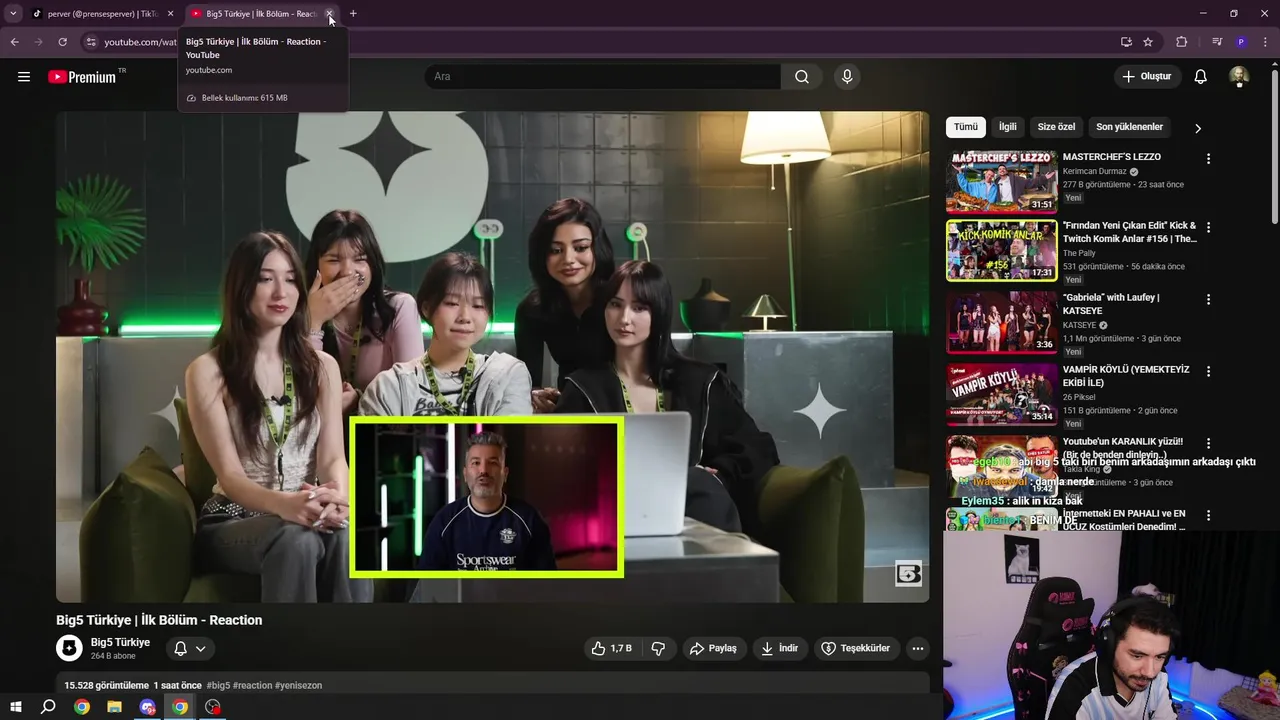Open the Windows Start menu

[15, 707]
